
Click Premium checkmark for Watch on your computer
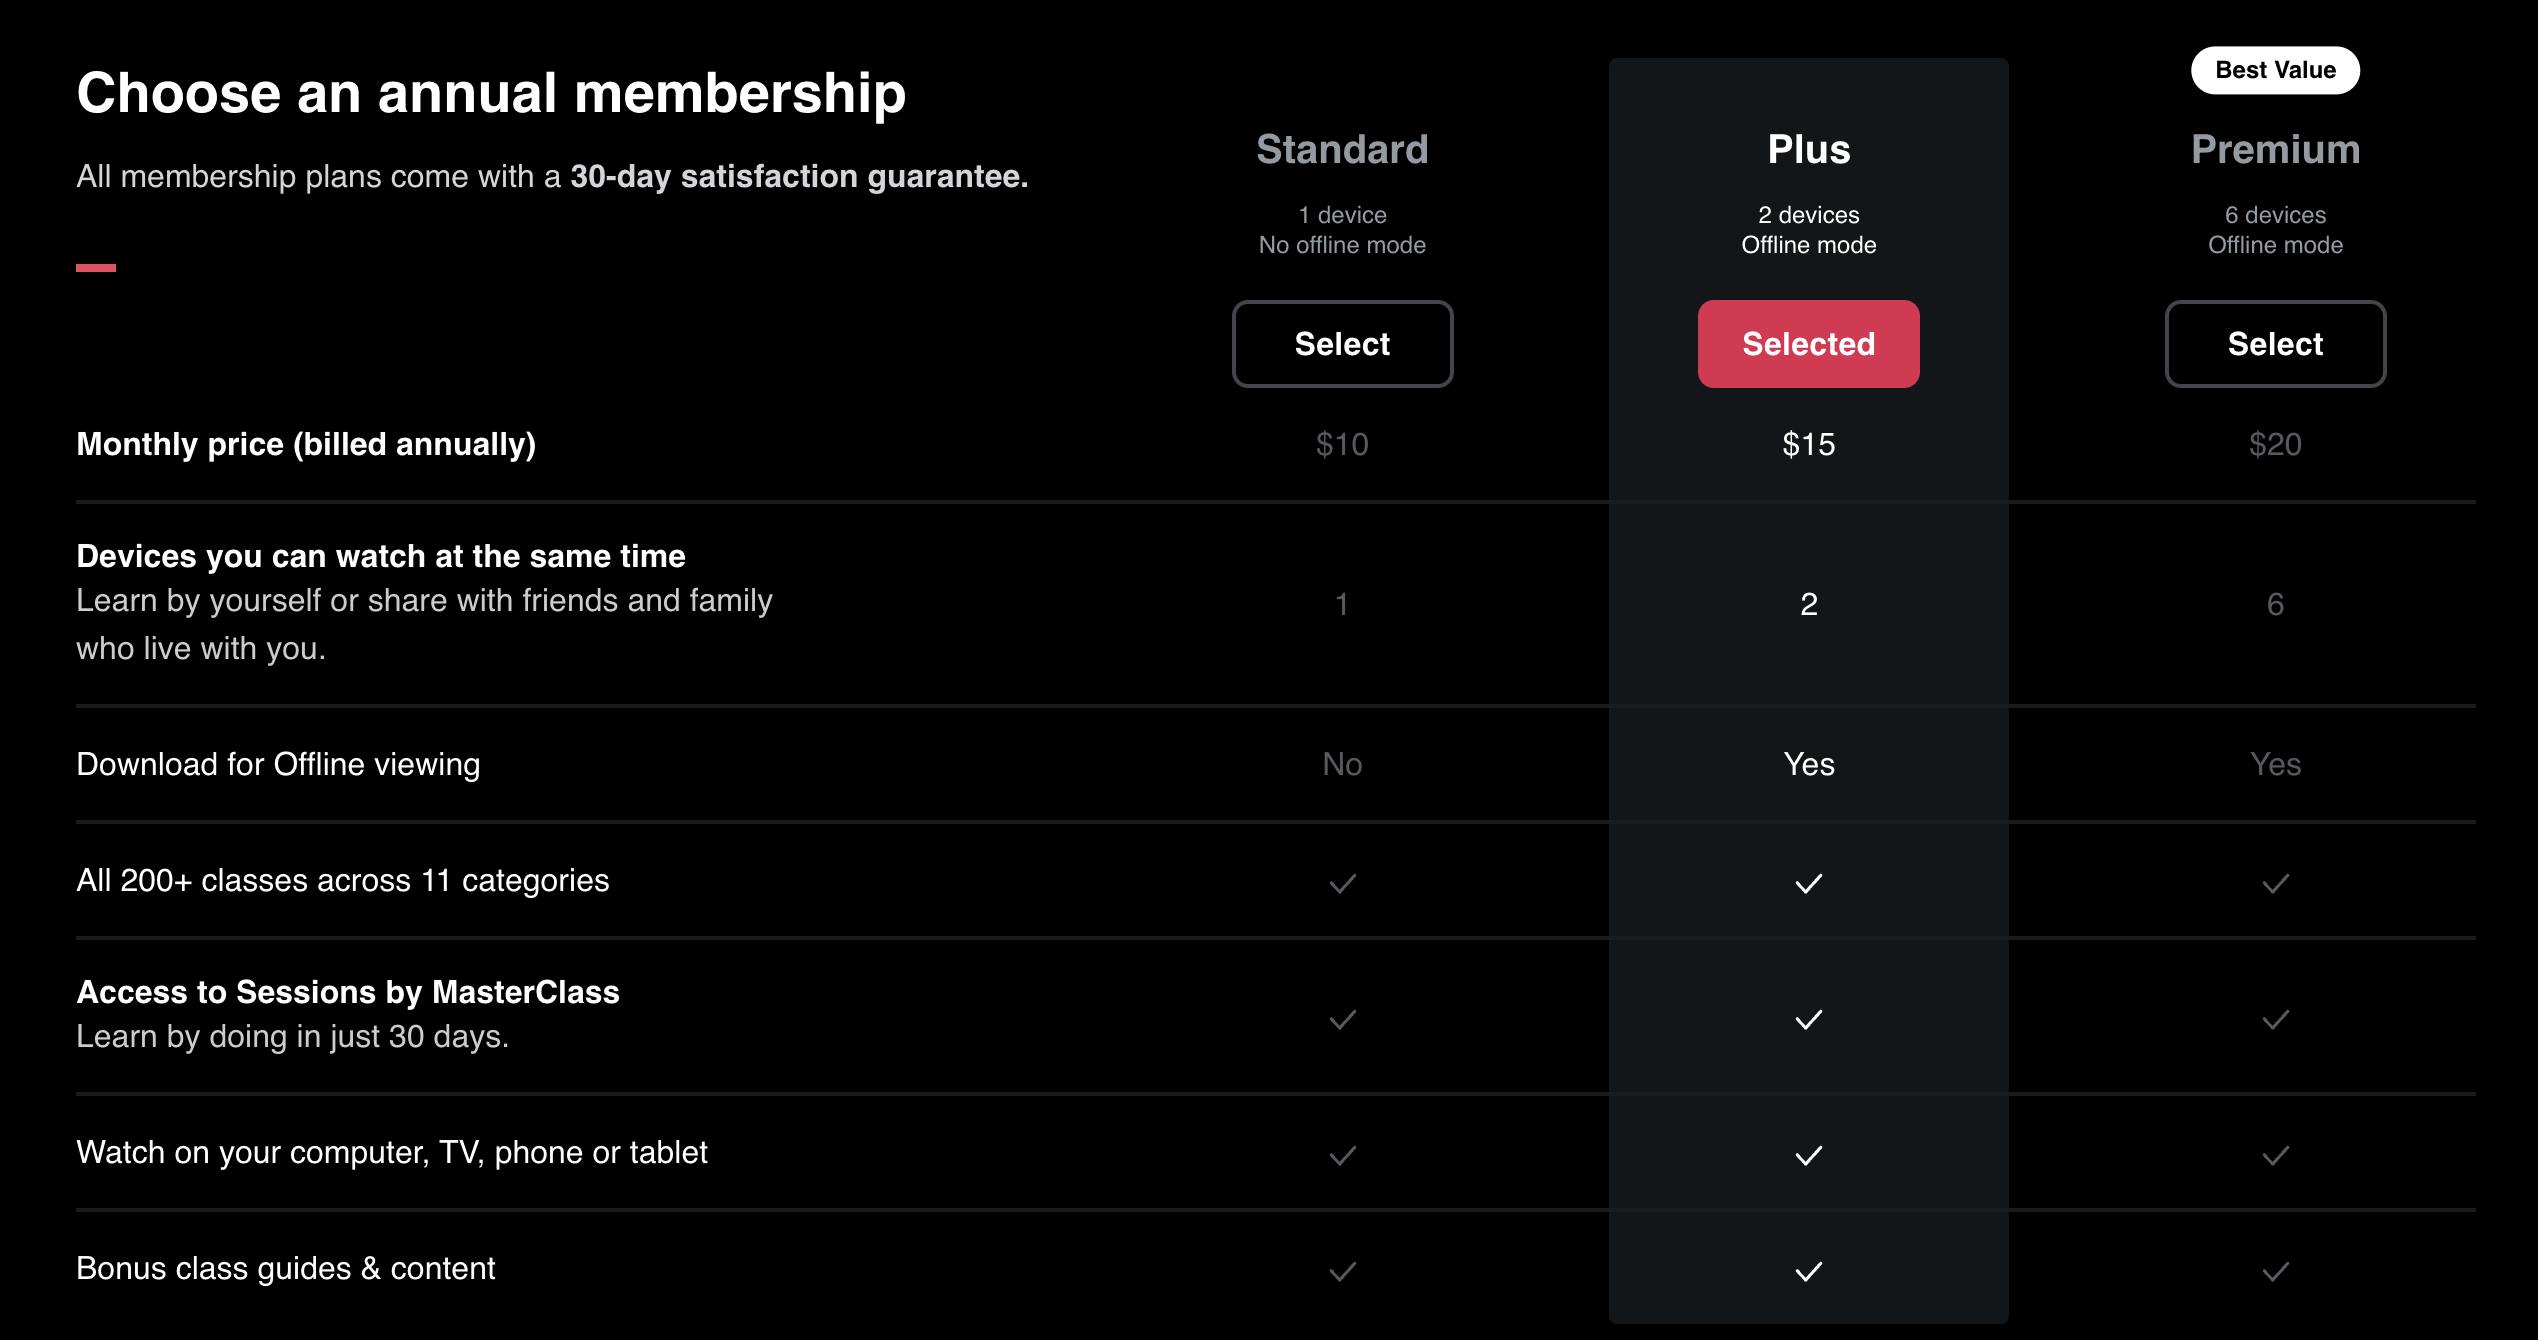[2275, 1155]
